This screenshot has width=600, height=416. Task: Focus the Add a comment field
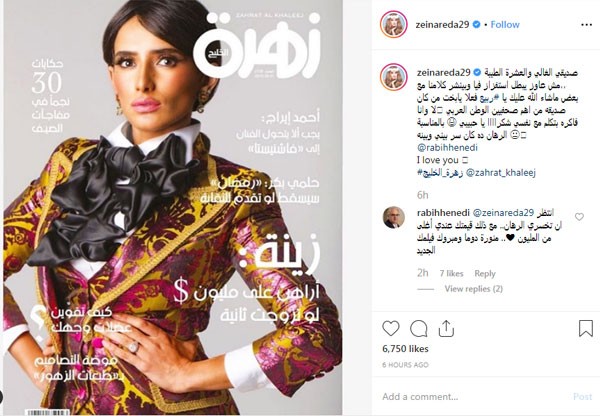(471, 397)
